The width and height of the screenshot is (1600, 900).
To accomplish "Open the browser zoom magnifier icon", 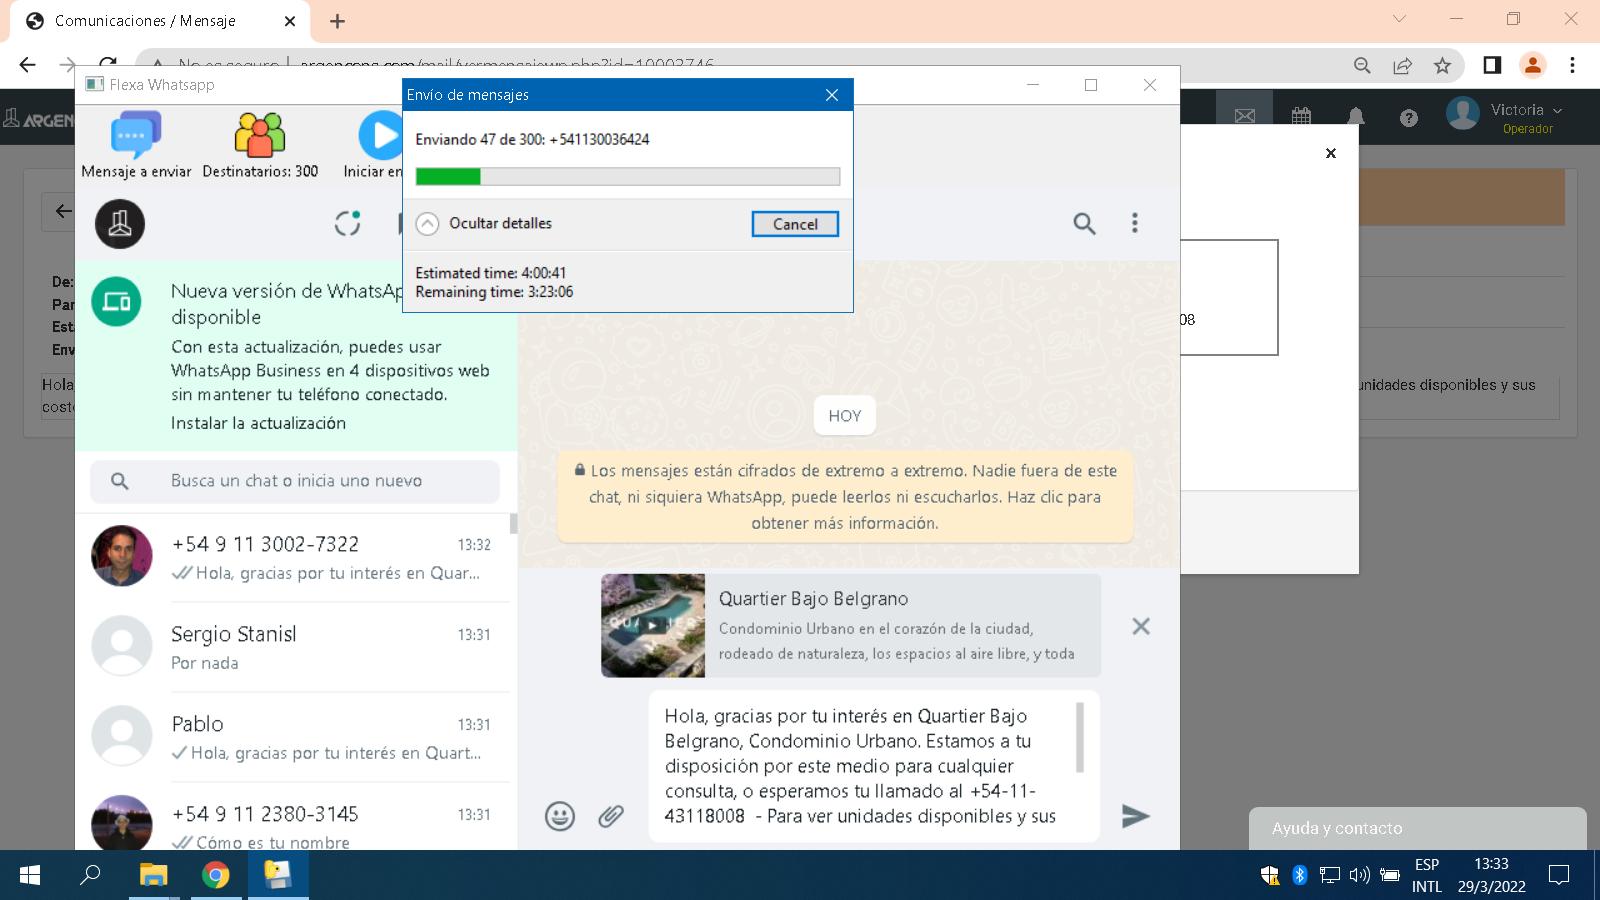I will pos(1362,65).
